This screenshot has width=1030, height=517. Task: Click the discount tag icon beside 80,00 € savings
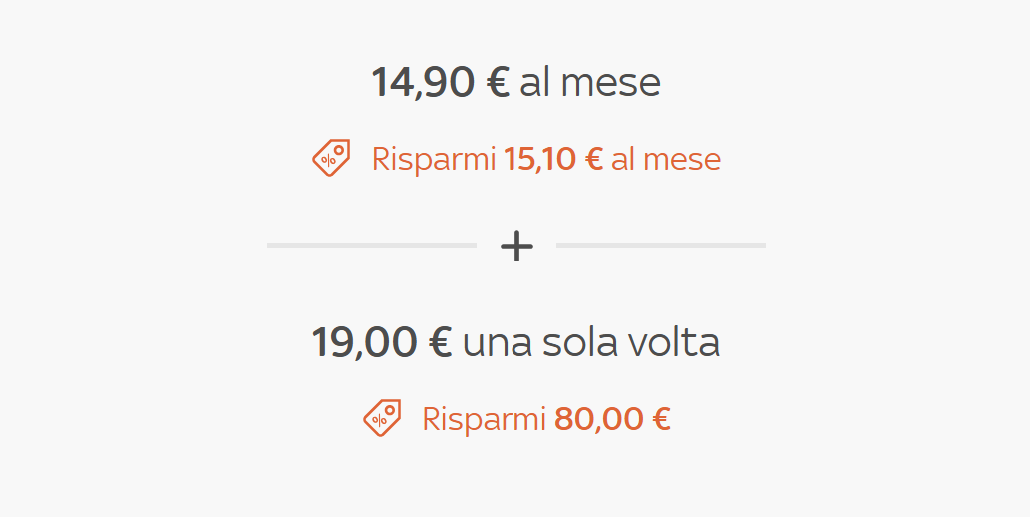[x=382, y=417]
